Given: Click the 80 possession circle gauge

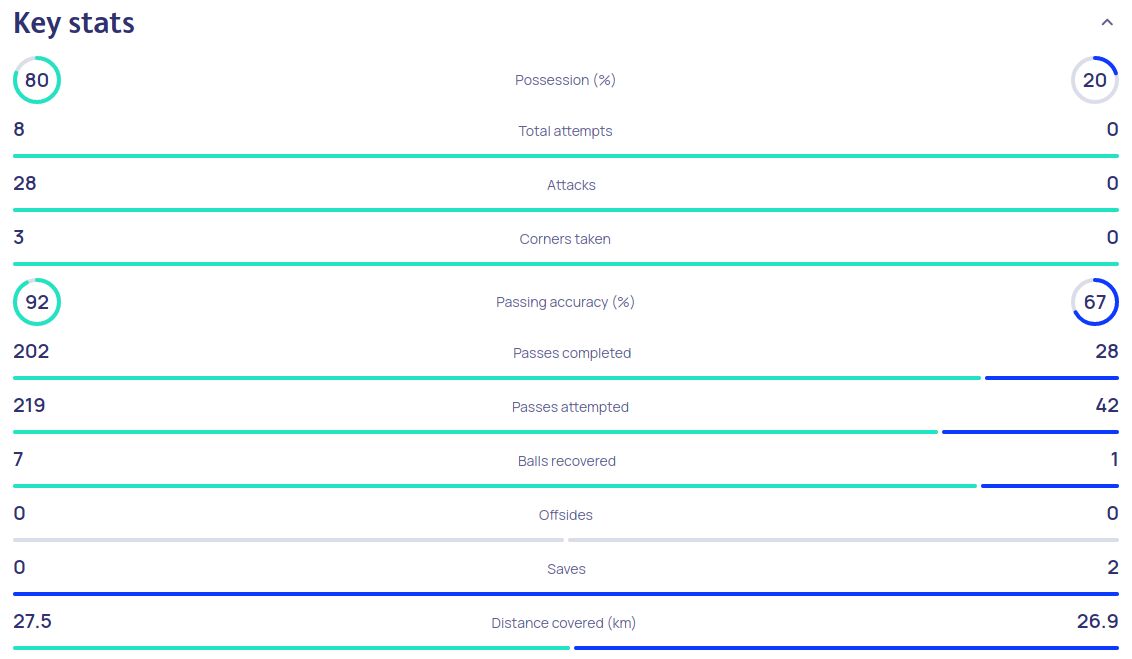Looking at the screenshot, I should (37, 80).
